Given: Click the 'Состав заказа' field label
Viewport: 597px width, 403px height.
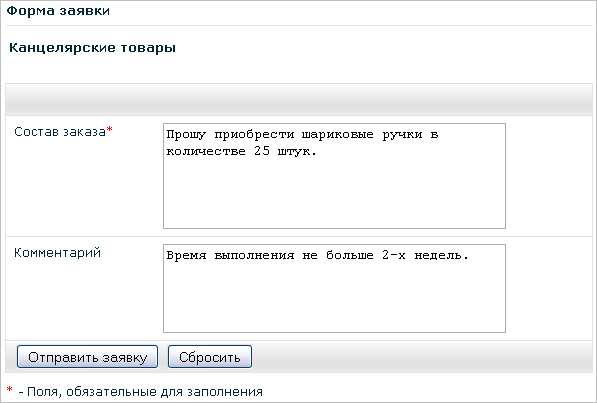Looking at the screenshot, I should (x=60, y=131).
